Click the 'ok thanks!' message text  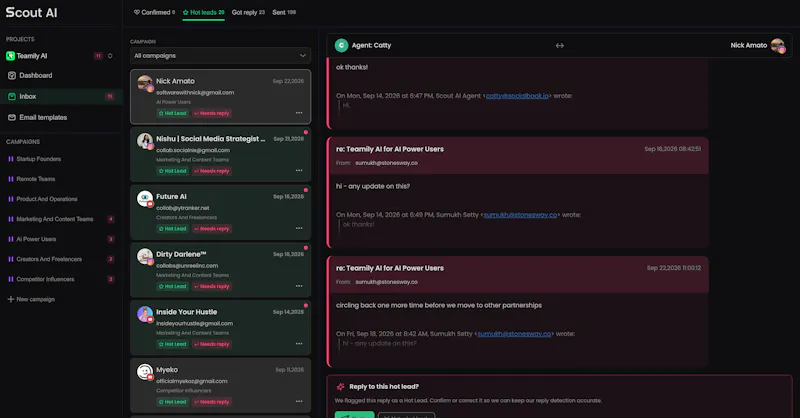point(352,67)
